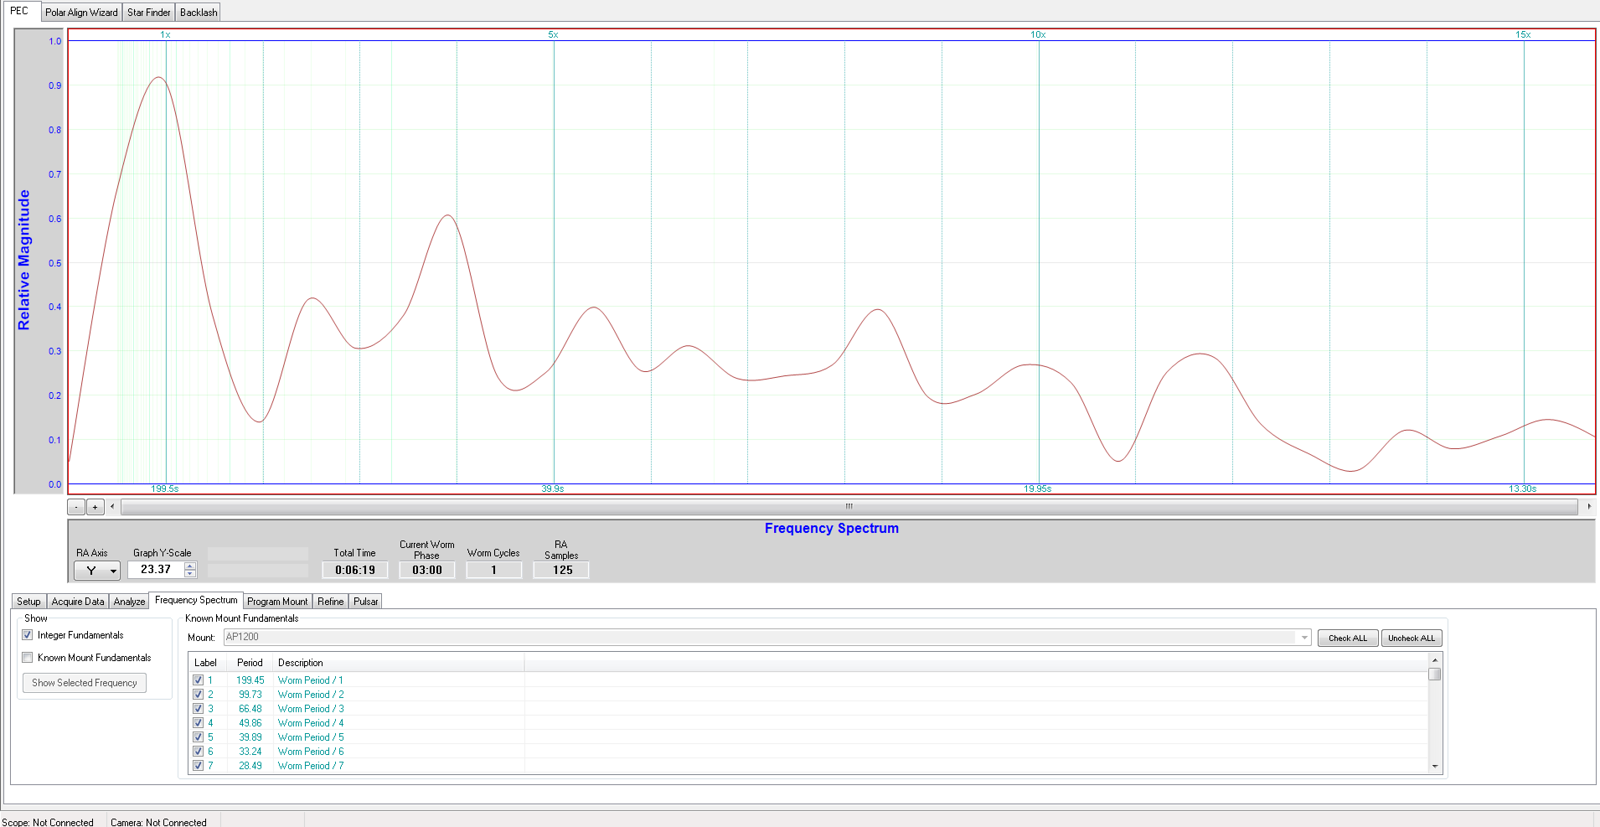Click the Current Worm Phase field
This screenshot has width=1600, height=827.
(427, 570)
